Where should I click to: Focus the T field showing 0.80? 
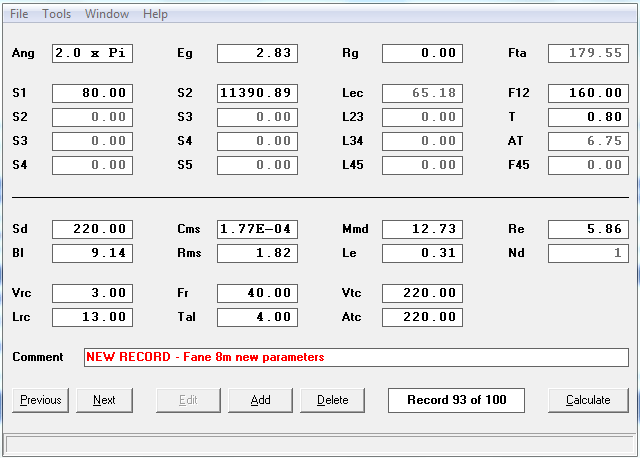click(x=588, y=117)
